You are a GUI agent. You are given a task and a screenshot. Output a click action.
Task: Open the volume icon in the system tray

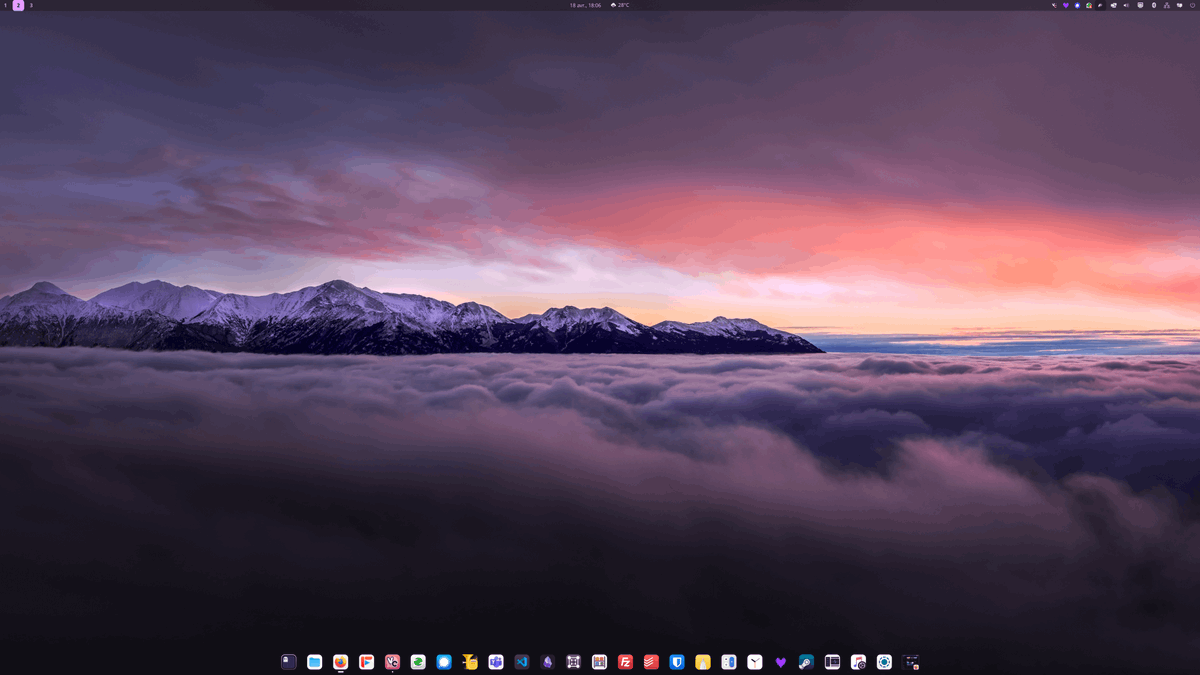point(1126,6)
